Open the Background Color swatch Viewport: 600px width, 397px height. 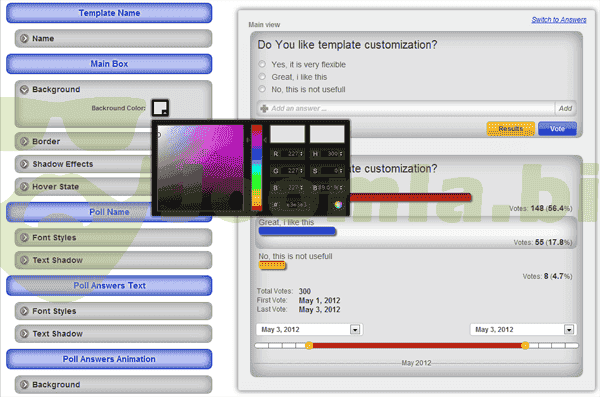[x=160, y=108]
